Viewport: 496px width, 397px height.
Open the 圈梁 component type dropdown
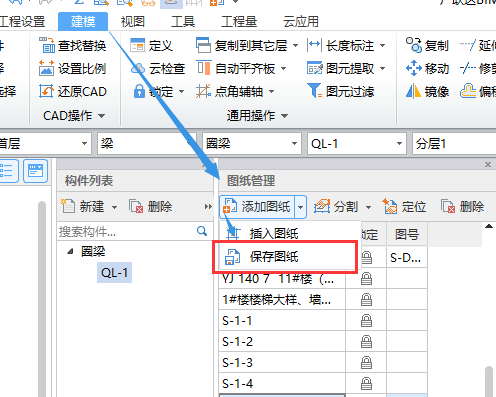pyautogui.click(x=294, y=144)
